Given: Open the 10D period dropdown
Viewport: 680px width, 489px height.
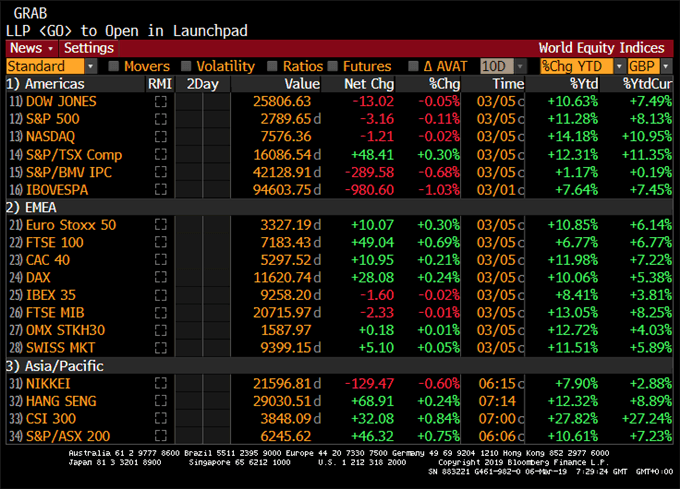Looking at the screenshot, I should click(x=520, y=66).
